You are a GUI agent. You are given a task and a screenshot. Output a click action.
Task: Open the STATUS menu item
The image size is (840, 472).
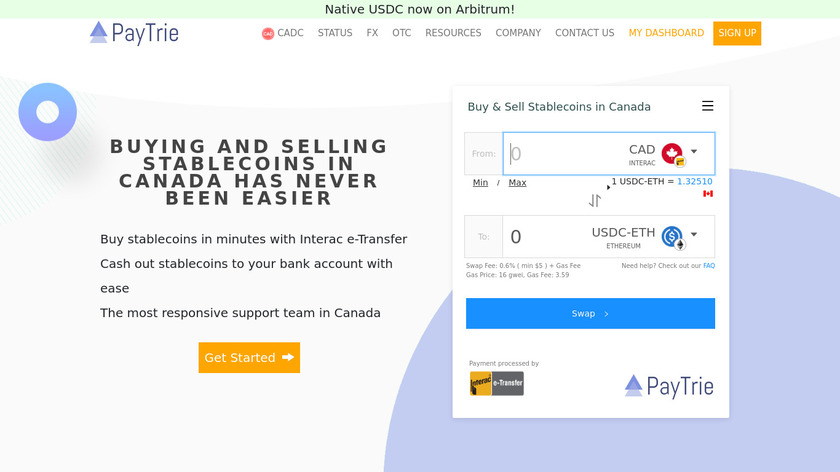coord(335,33)
